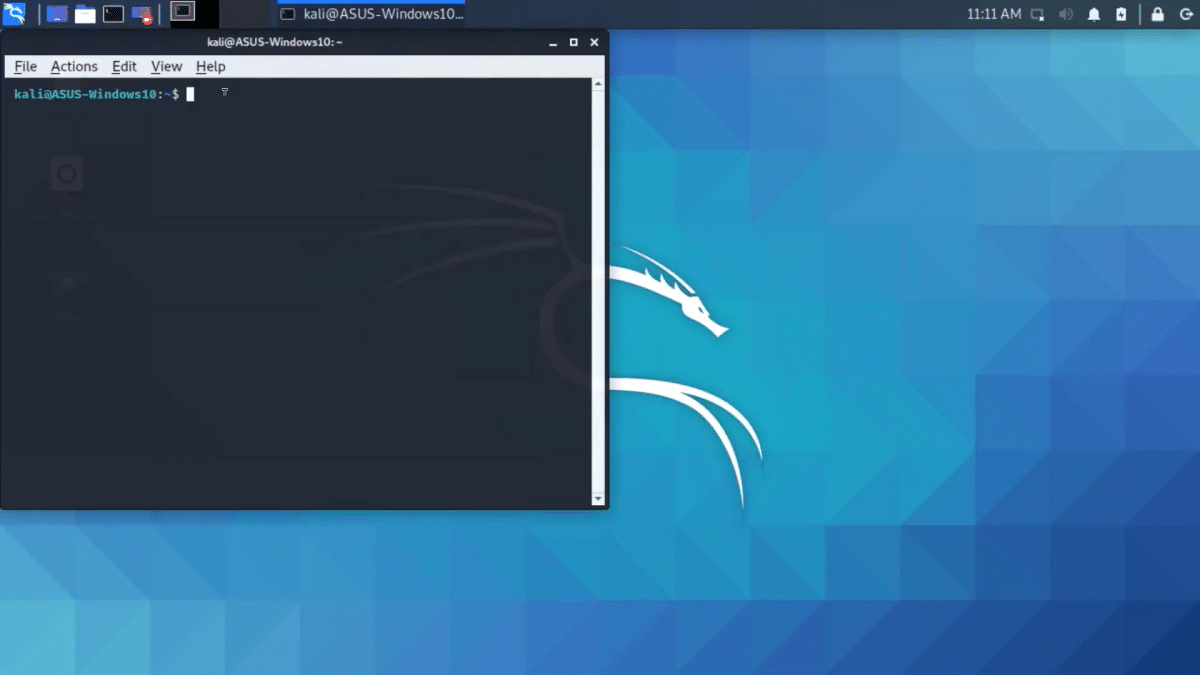Open the Edit menu in terminal

pos(124,66)
